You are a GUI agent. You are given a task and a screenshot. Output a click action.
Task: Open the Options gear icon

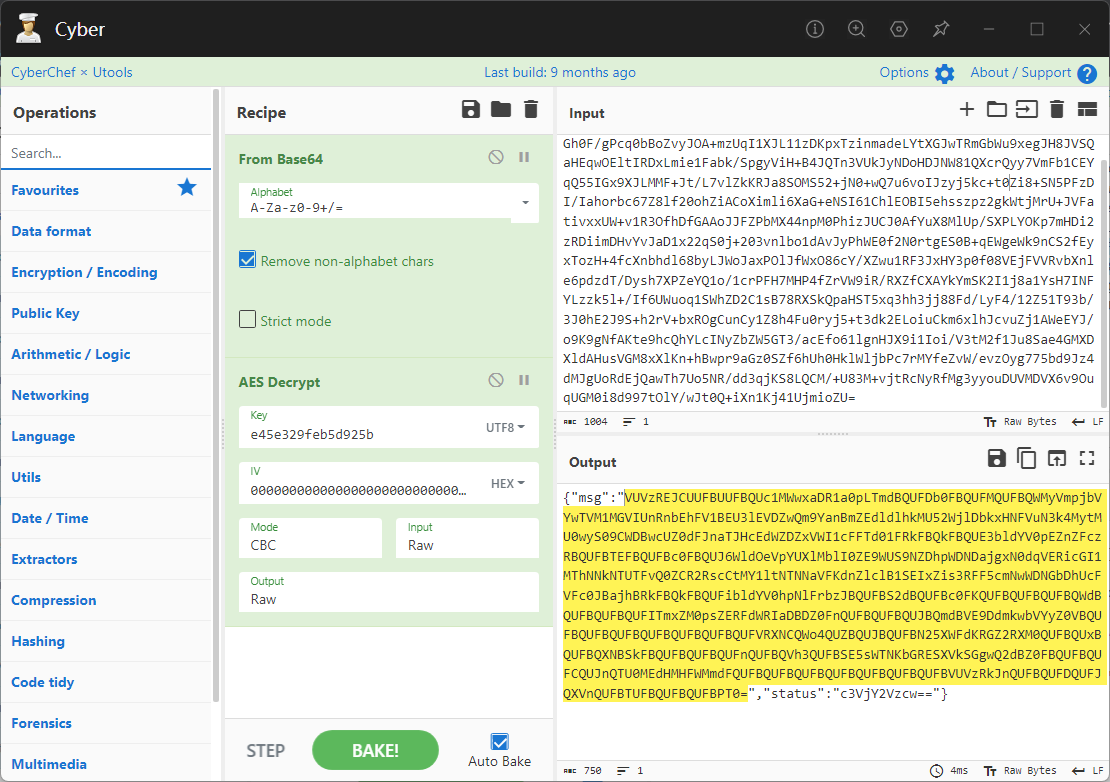944,74
